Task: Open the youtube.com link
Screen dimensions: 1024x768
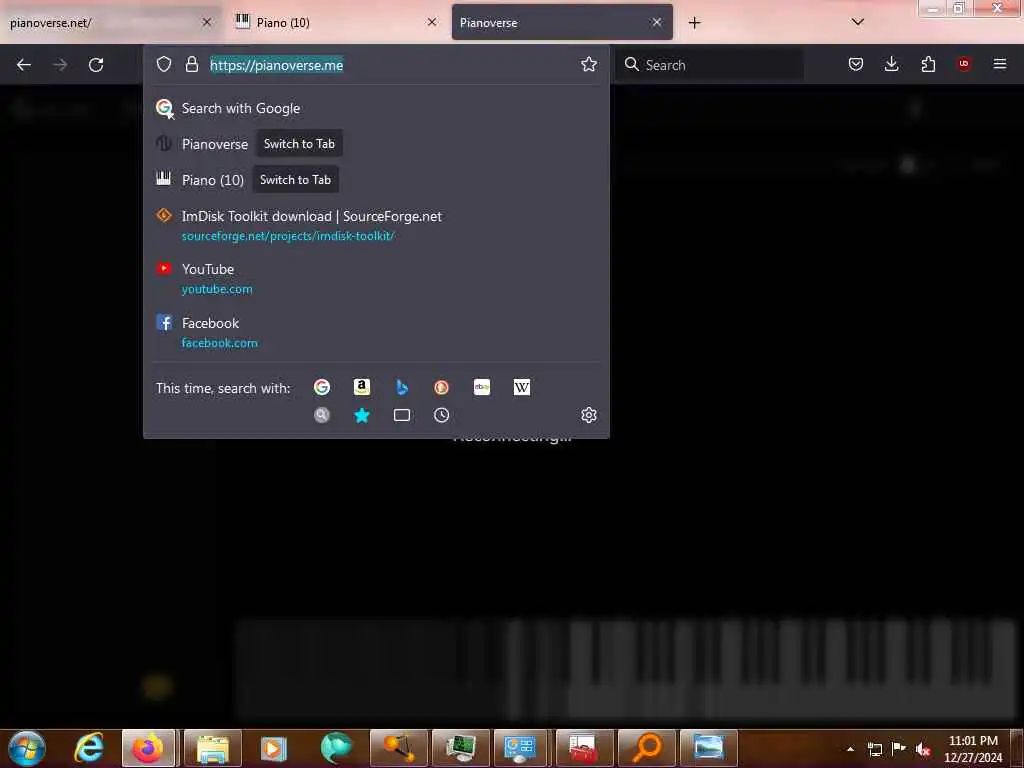Action: pyautogui.click(x=217, y=289)
